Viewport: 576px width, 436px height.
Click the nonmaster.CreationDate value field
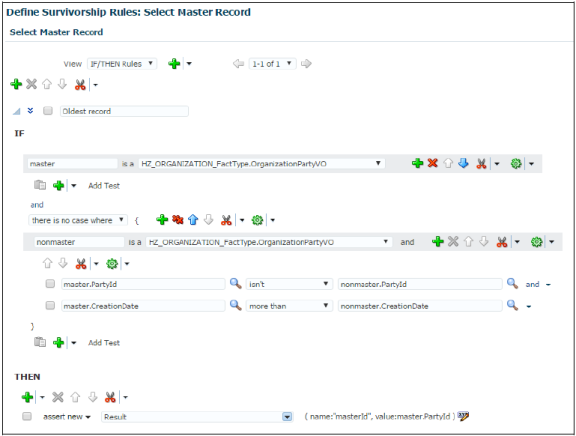click(x=420, y=306)
